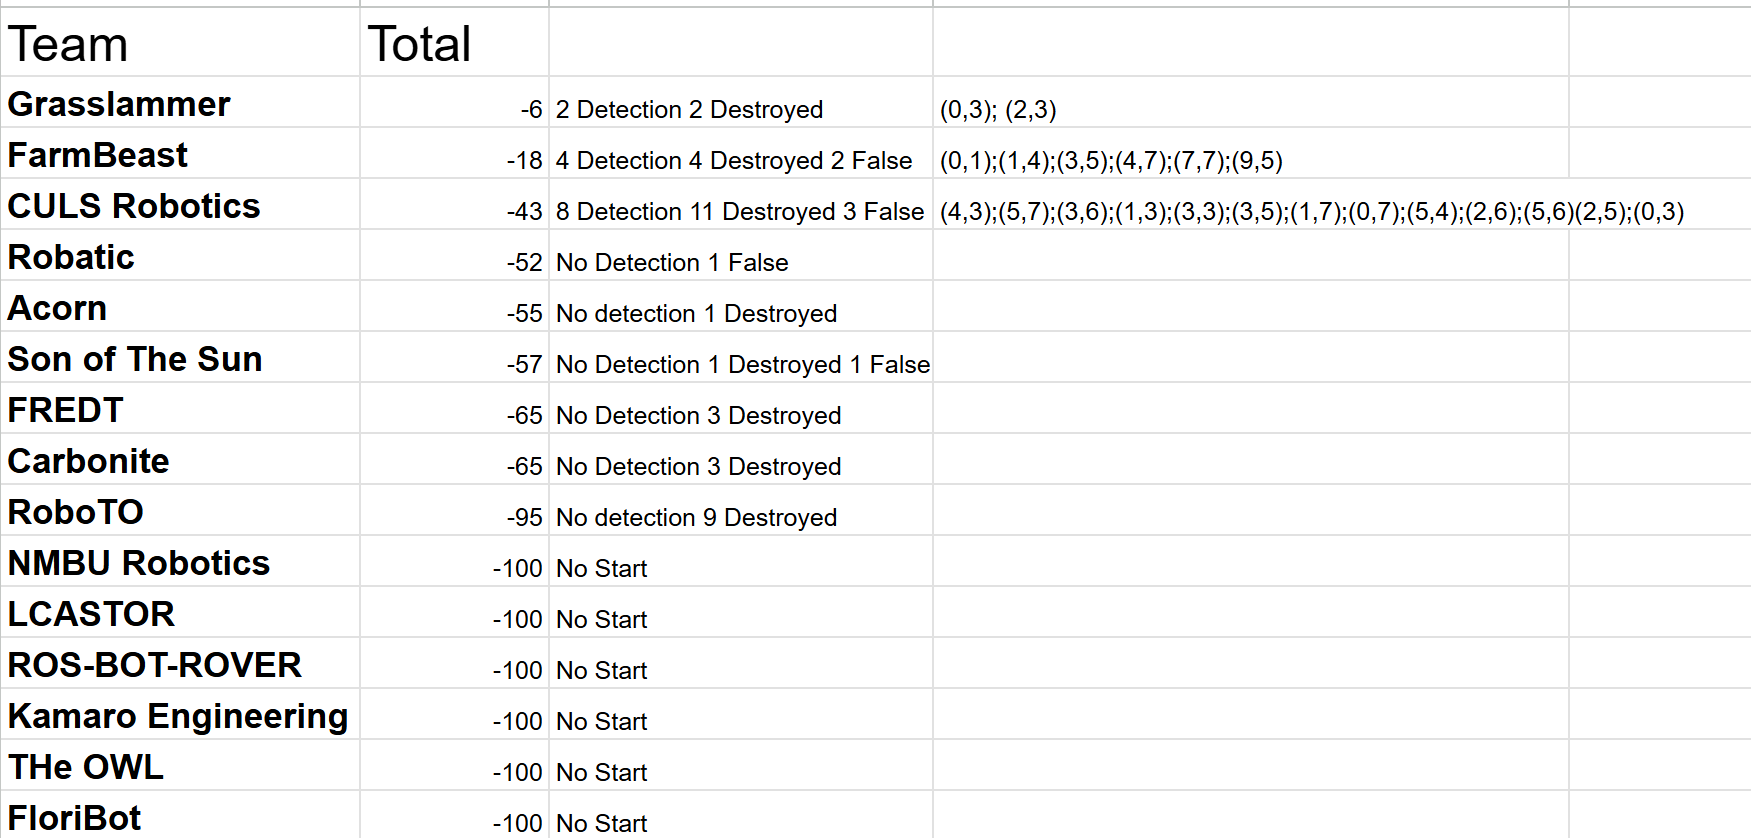
Task: Click the Kamaro Engineering team cell
Action: pyautogui.click(x=180, y=714)
